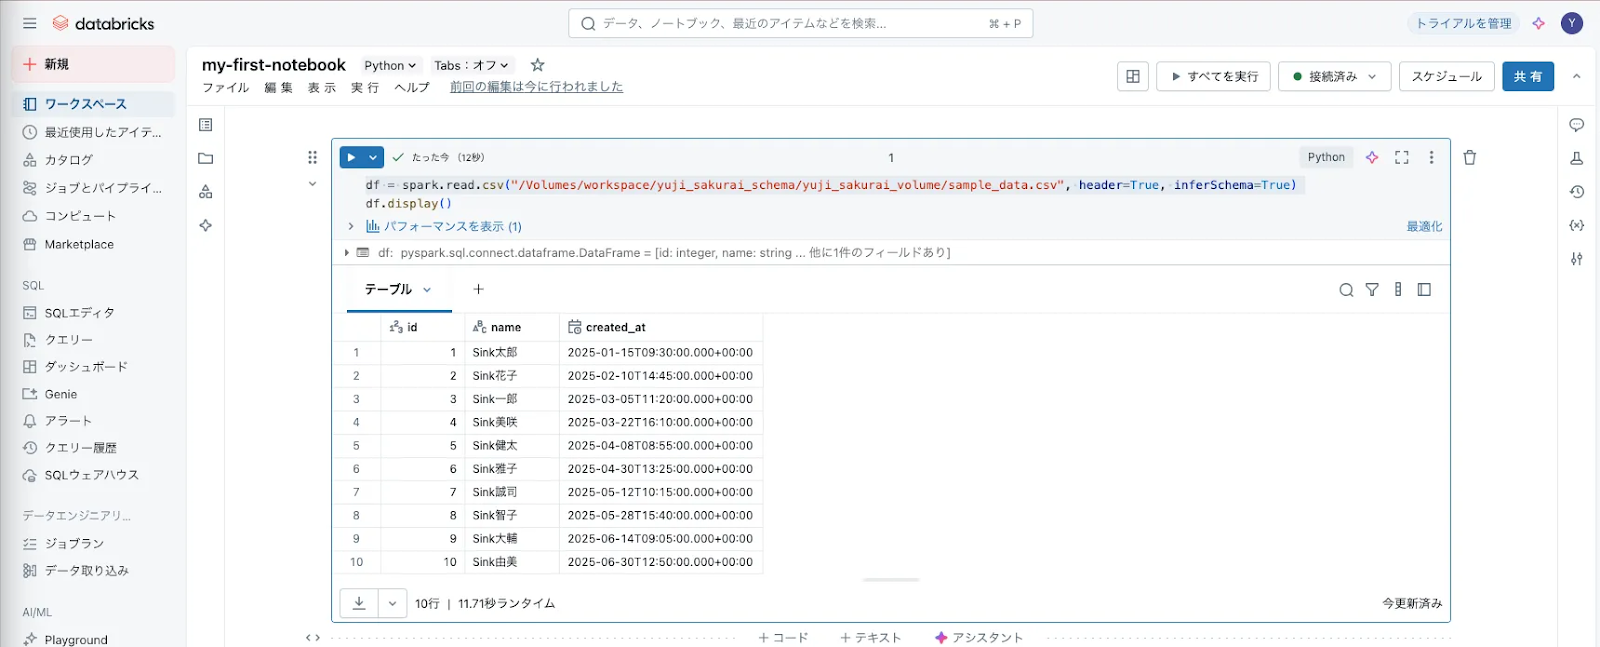Viewport: 1600px width, 647px height.
Task: Open the download options dropdown arrow
Action: (392, 603)
